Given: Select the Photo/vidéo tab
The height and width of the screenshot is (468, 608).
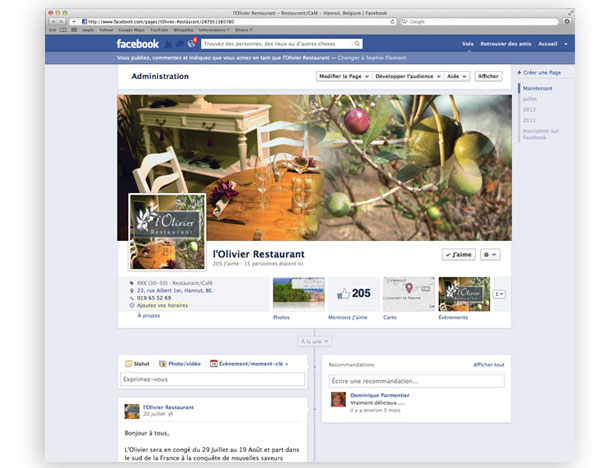Looking at the screenshot, I should (180, 364).
